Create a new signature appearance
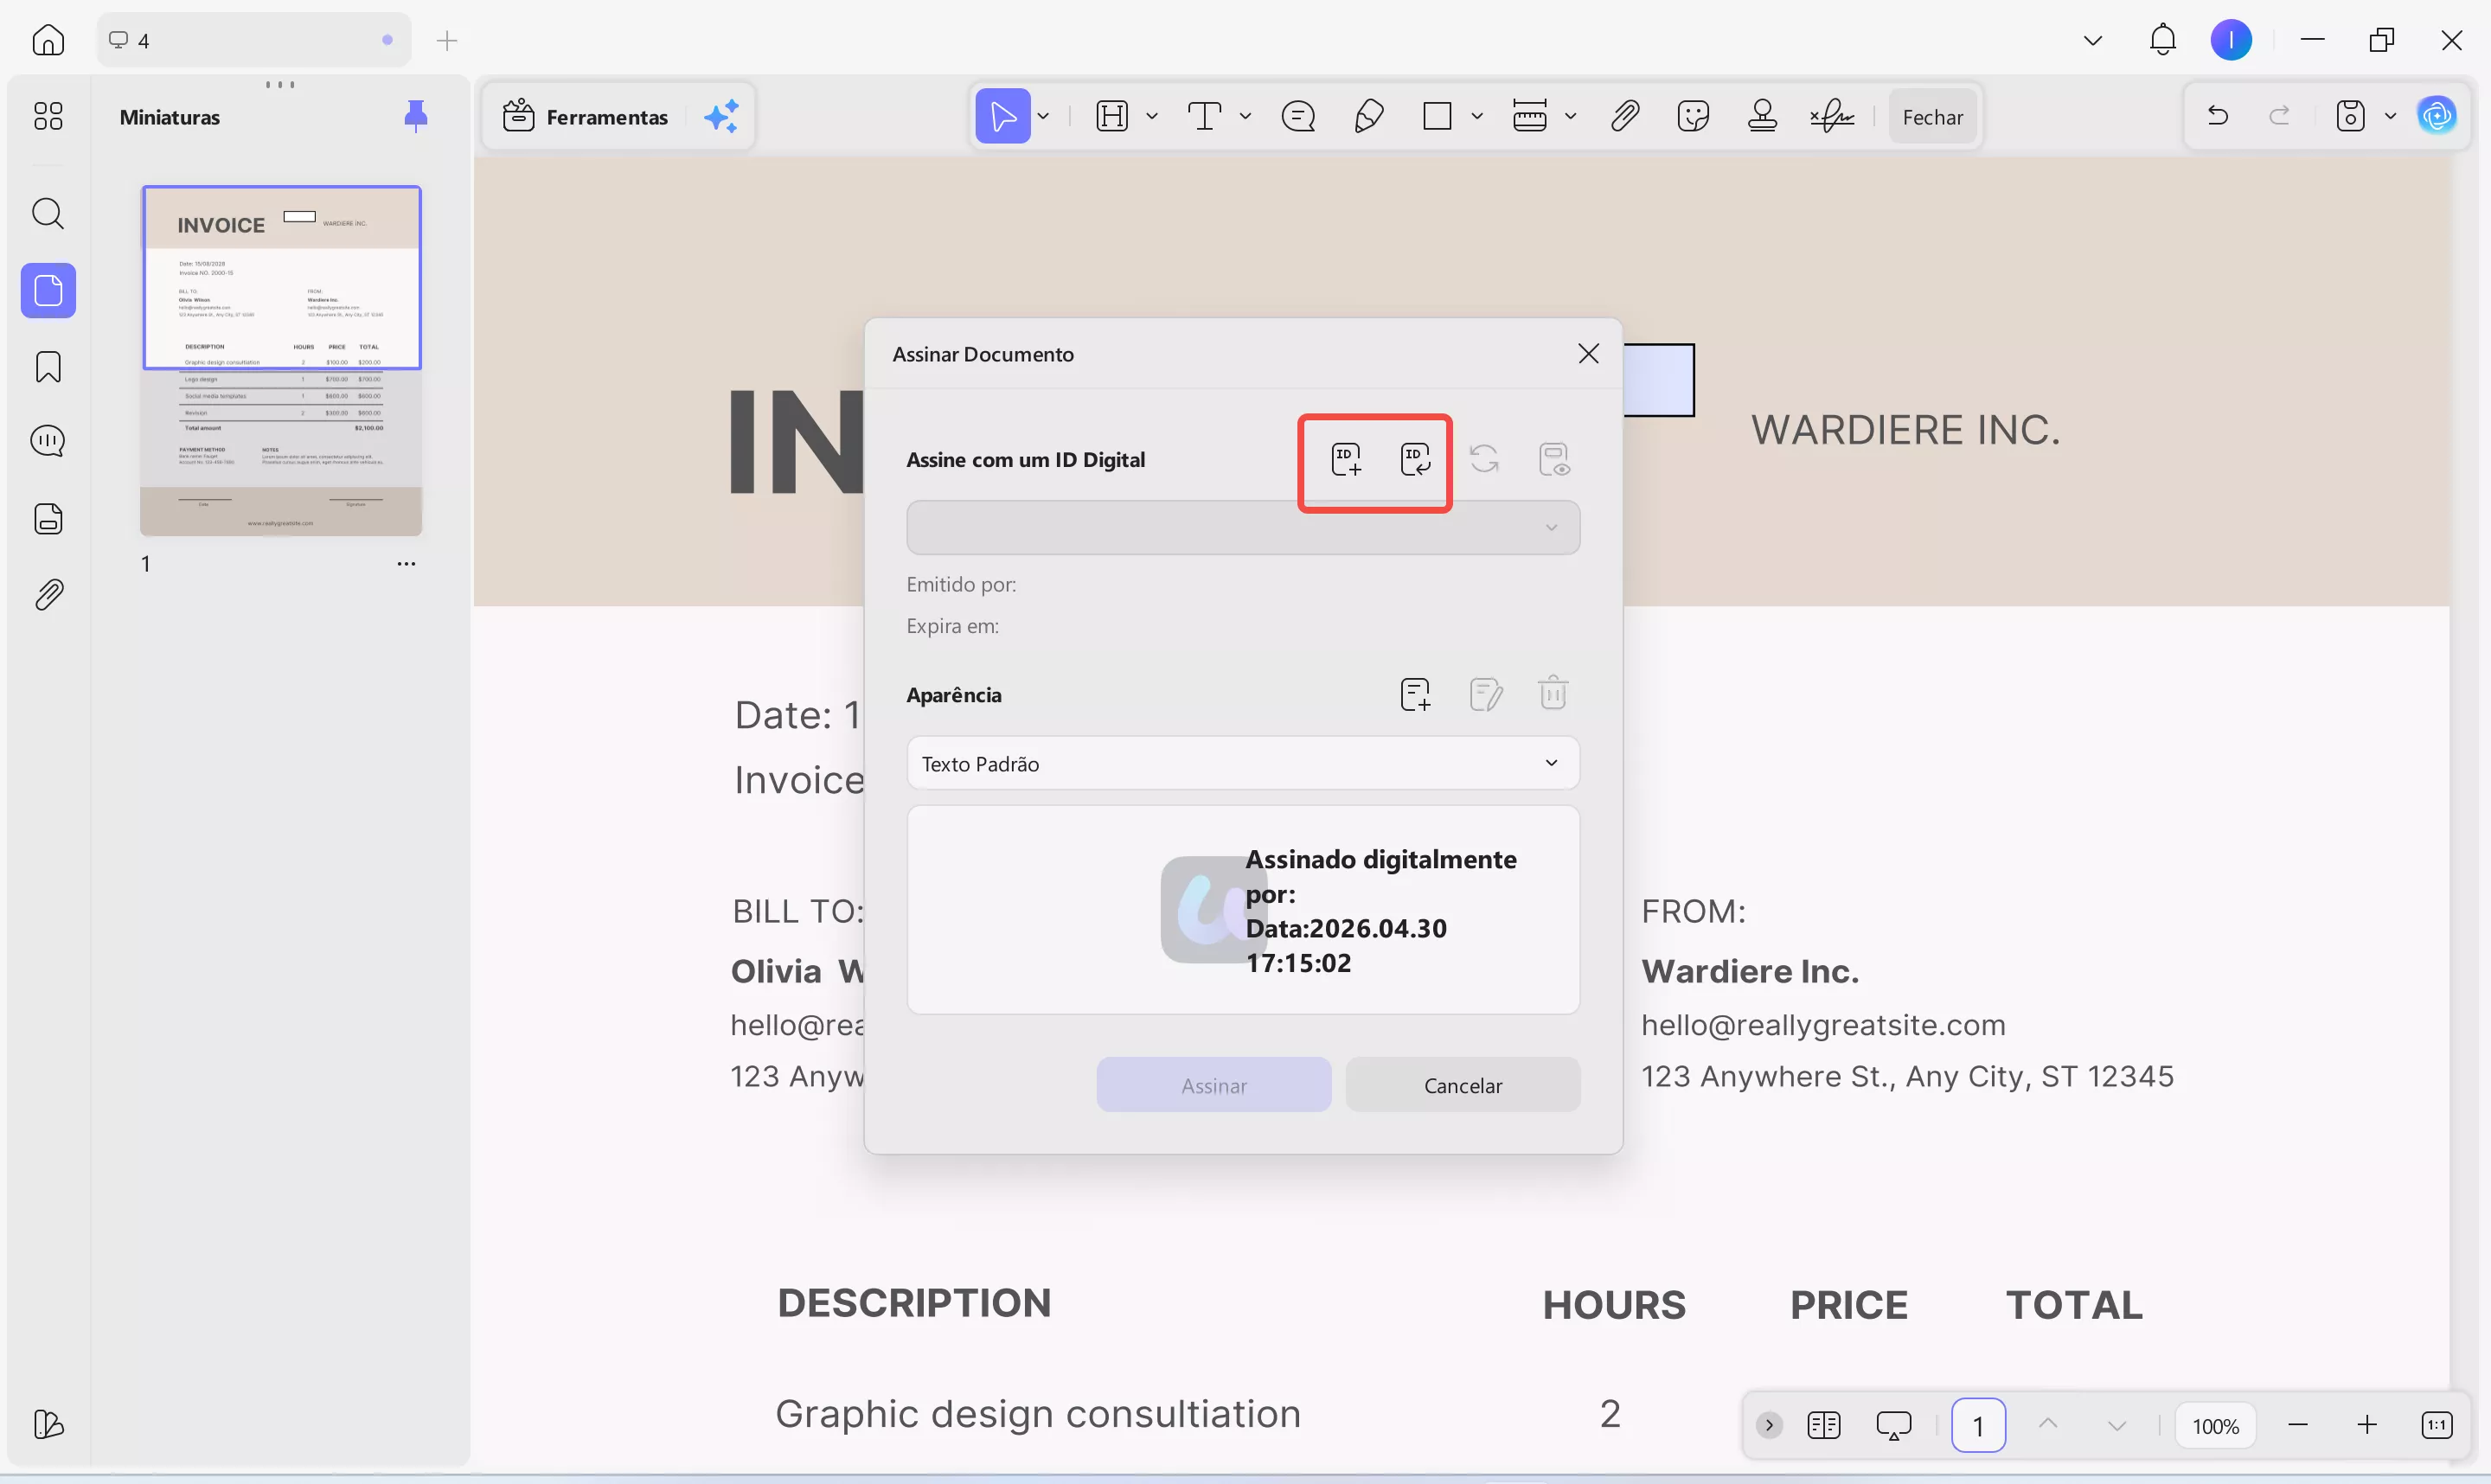 click(x=1415, y=694)
